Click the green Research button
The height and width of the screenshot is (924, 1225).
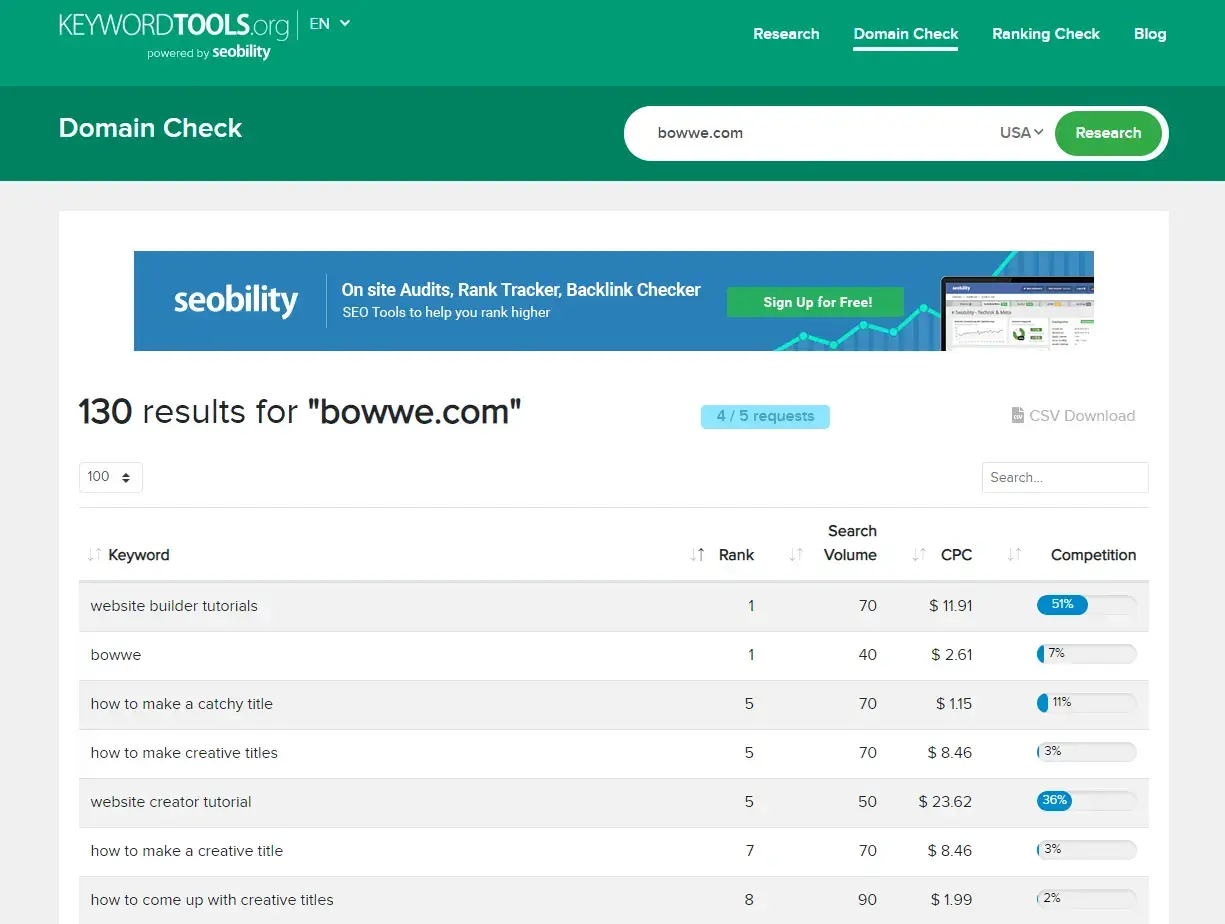(1108, 133)
